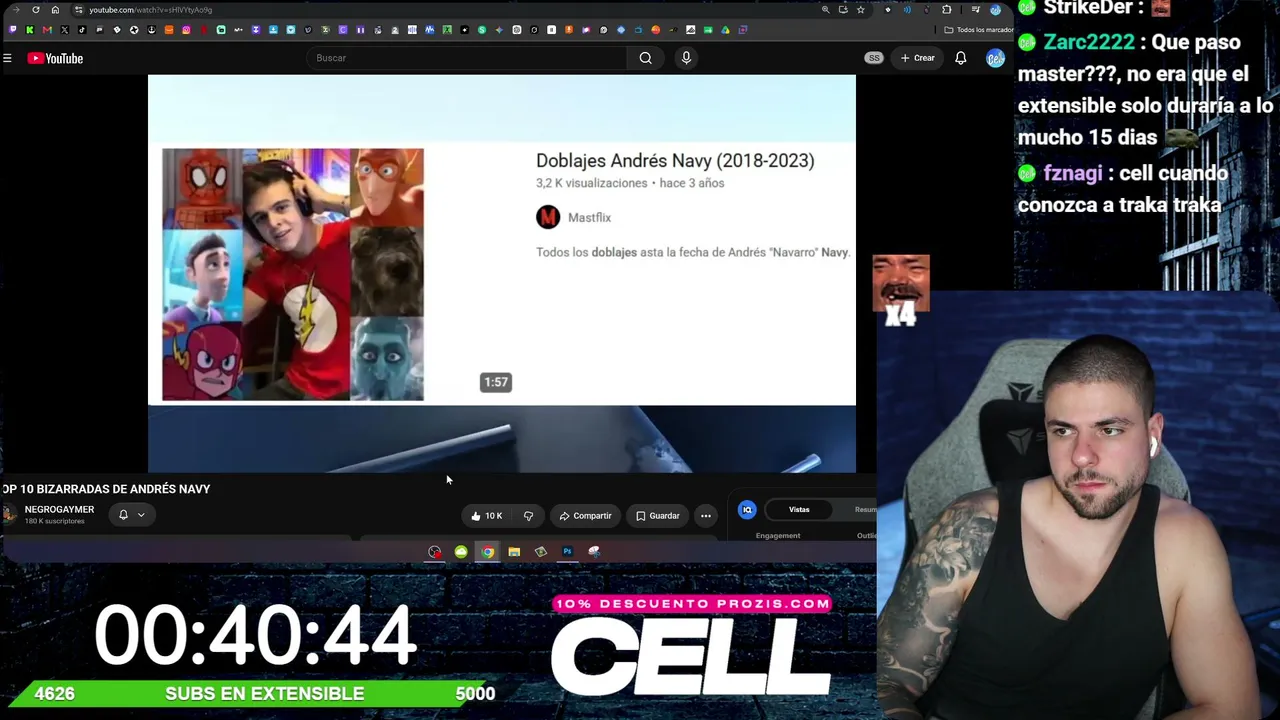Open File Explorer from the taskbar
The image size is (1280, 720).
pos(514,552)
